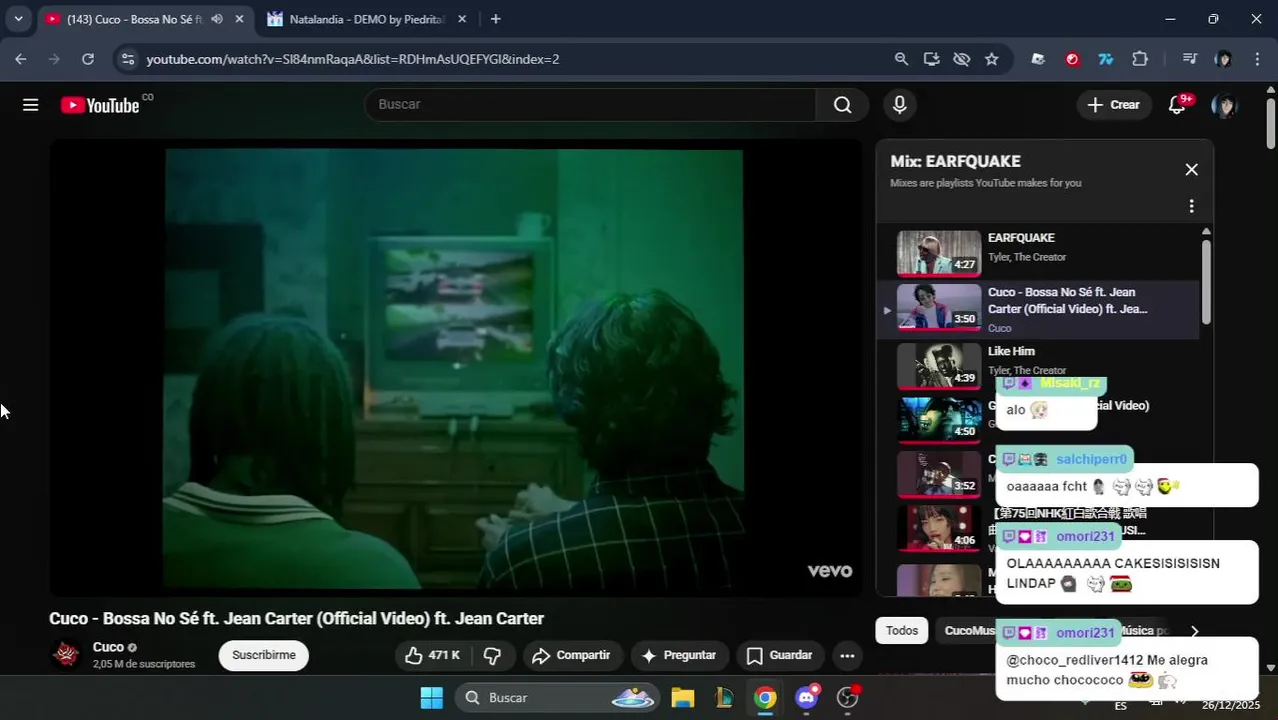The height and width of the screenshot is (720, 1278).
Task: Open a new browser tab
Action: 495,19
